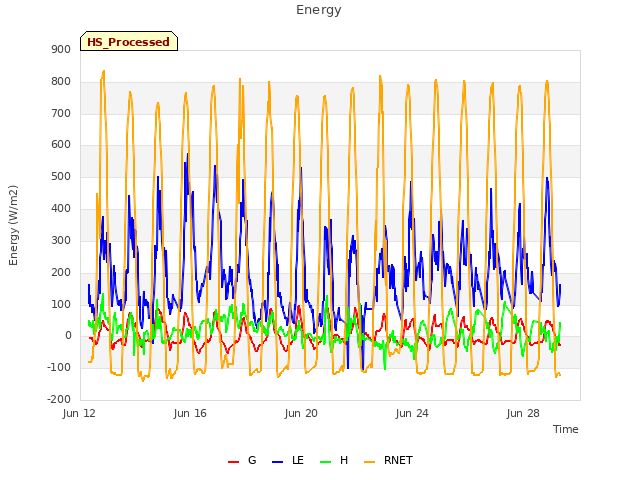Toggle the G series legend entry

(242, 460)
